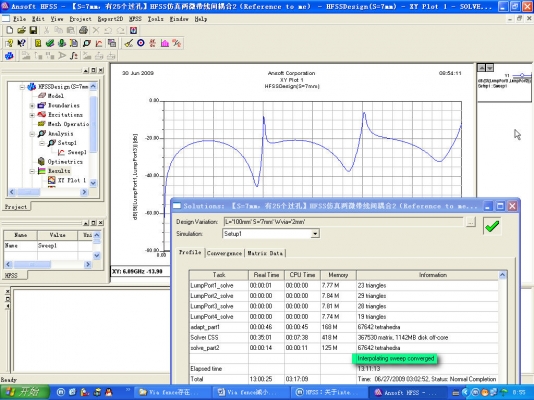Click the Windows Start button

pos(25,392)
